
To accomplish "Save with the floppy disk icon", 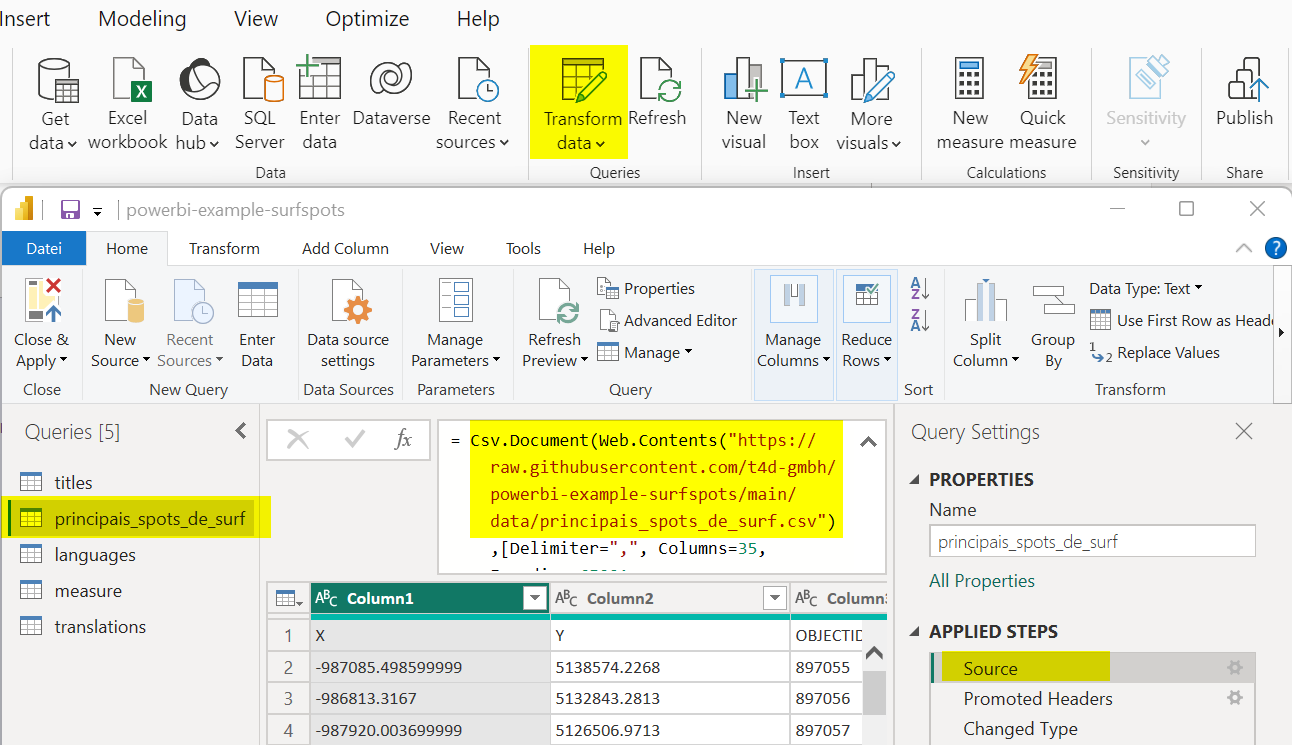I will tap(70, 210).
